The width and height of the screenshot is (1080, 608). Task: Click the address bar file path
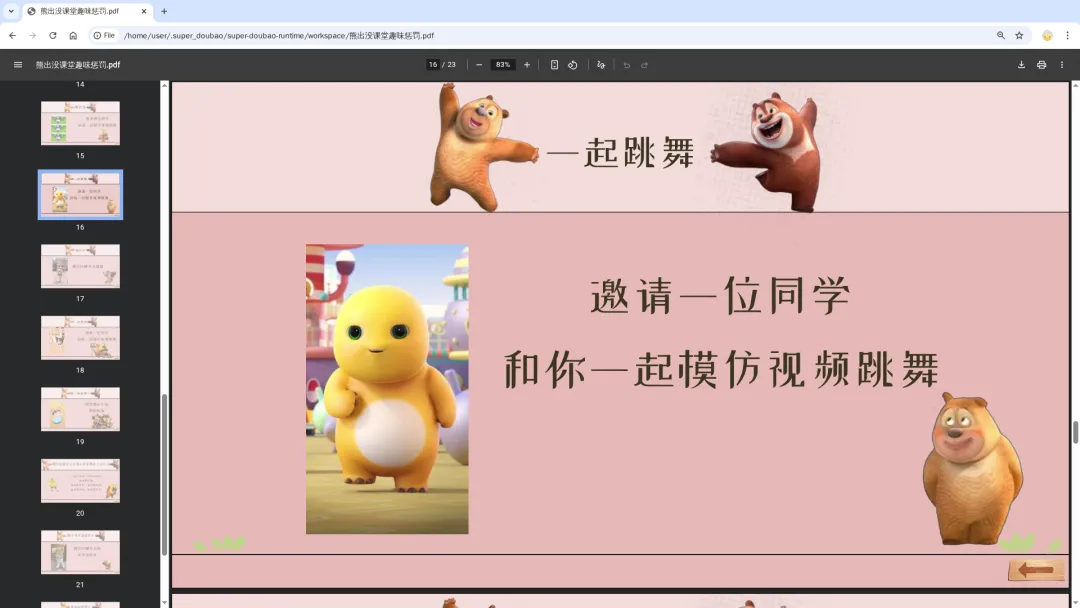pos(279,35)
